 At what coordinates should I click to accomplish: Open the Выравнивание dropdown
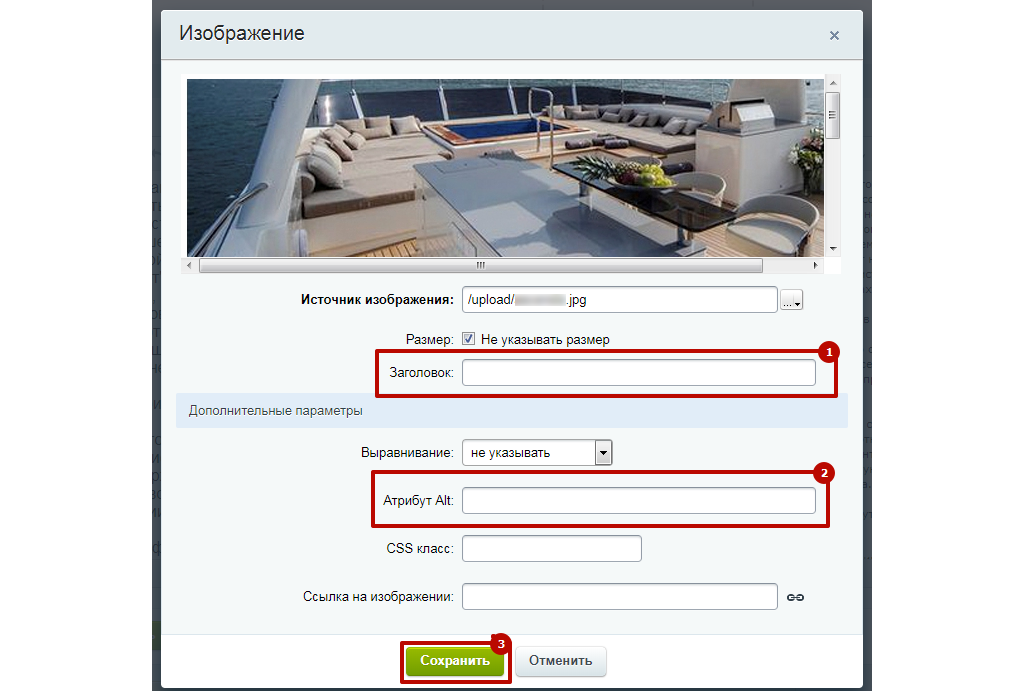point(537,453)
